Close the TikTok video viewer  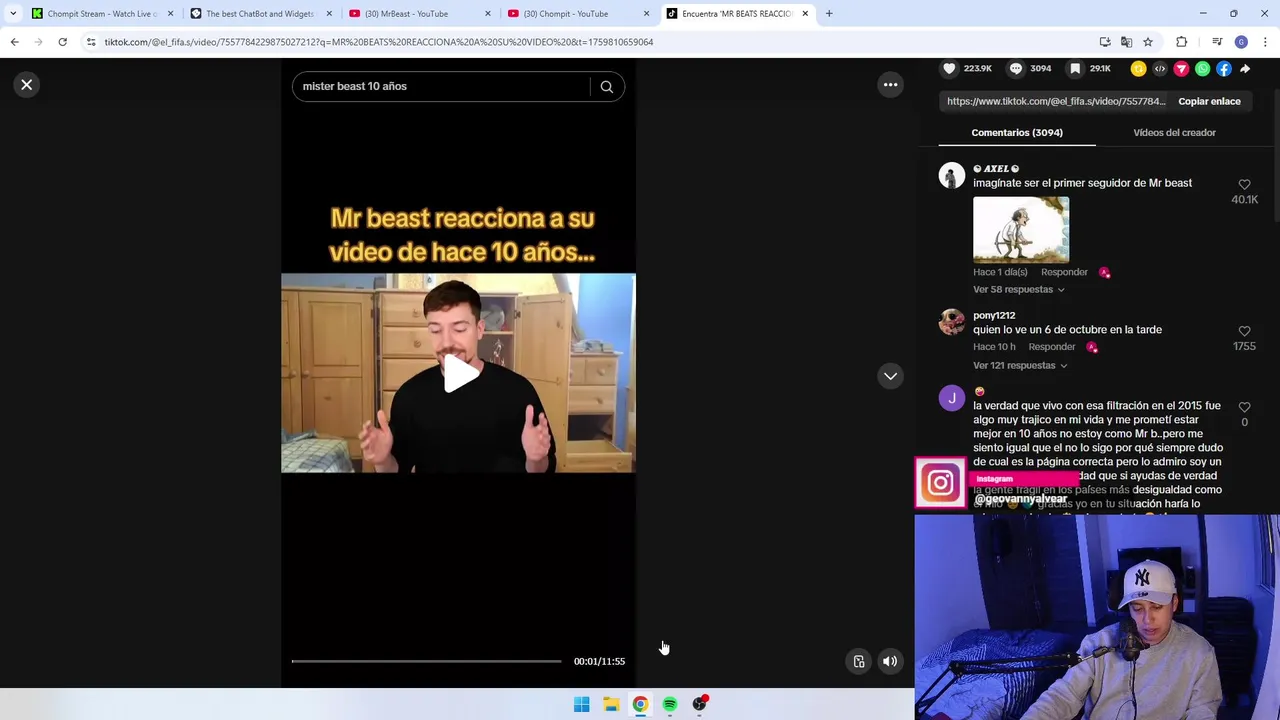27,85
